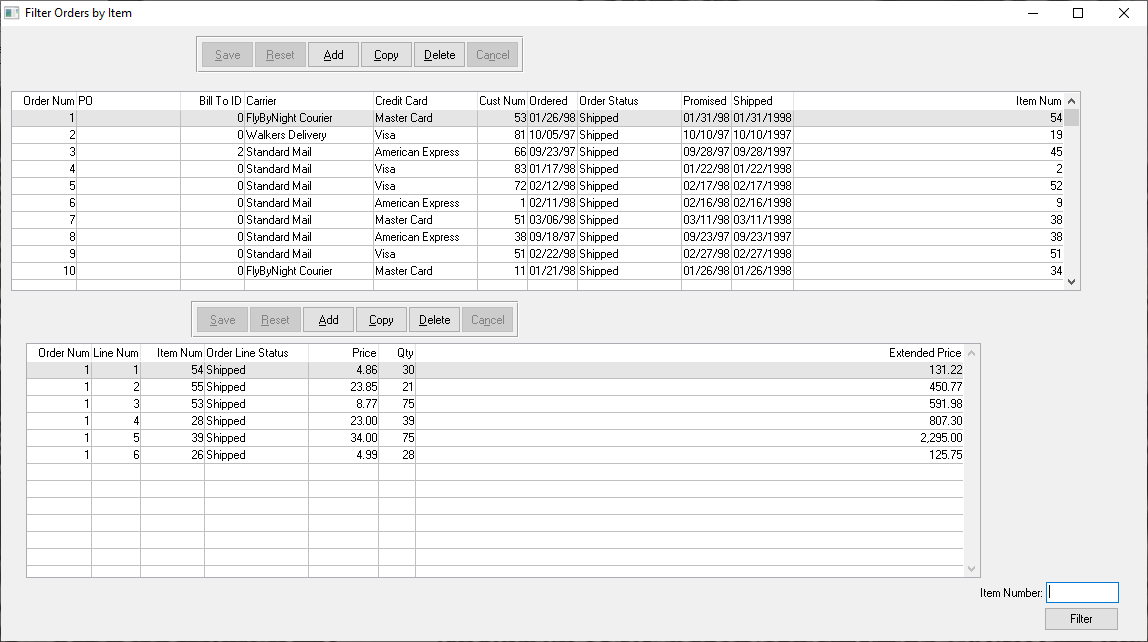Click Qty column header
This screenshot has width=1148, height=642.
tap(397, 353)
